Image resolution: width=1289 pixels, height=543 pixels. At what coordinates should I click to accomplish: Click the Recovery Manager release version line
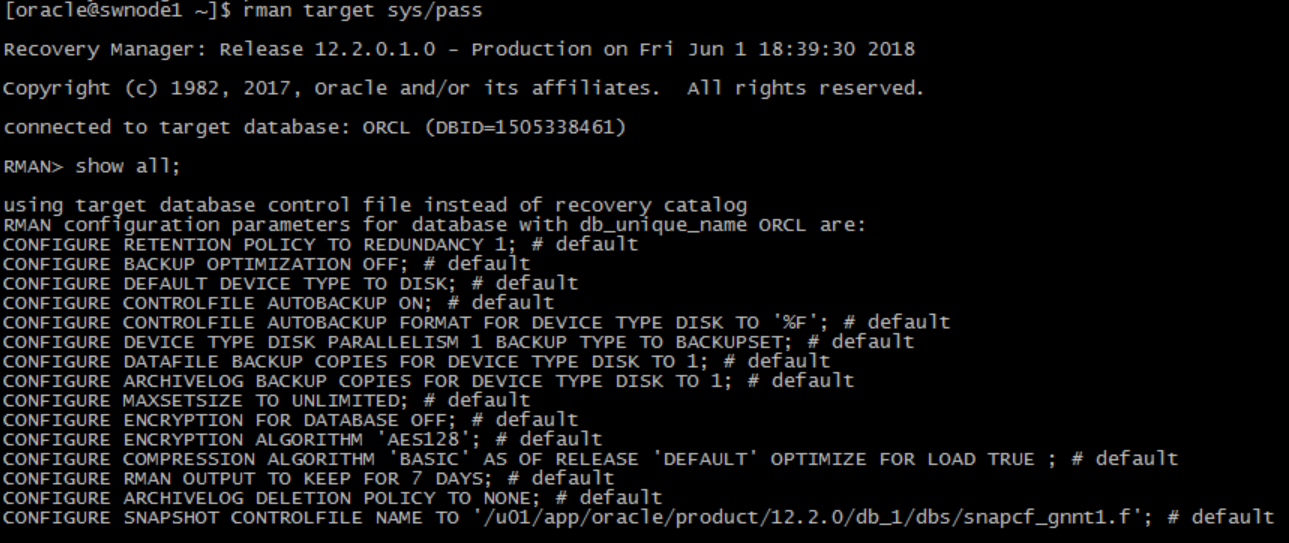pyautogui.click(x=459, y=49)
